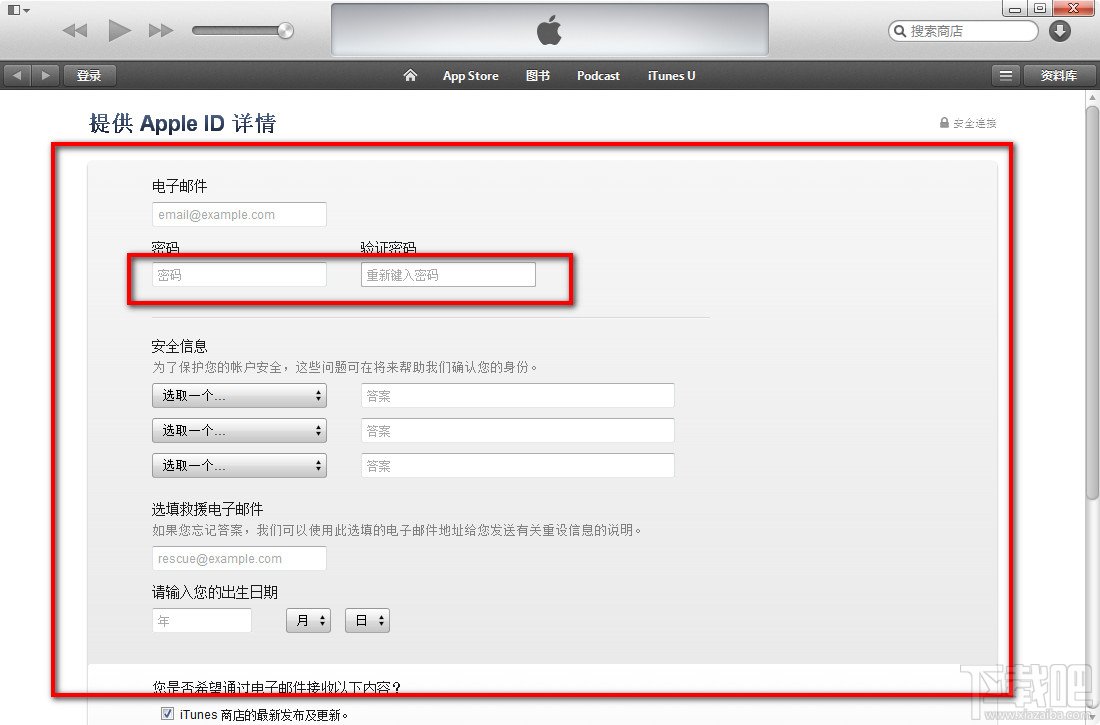Screen dimensions: 1100x725
Task: Open the 月 (month) dropdown
Action: pyautogui.click(x=308, y=620)
